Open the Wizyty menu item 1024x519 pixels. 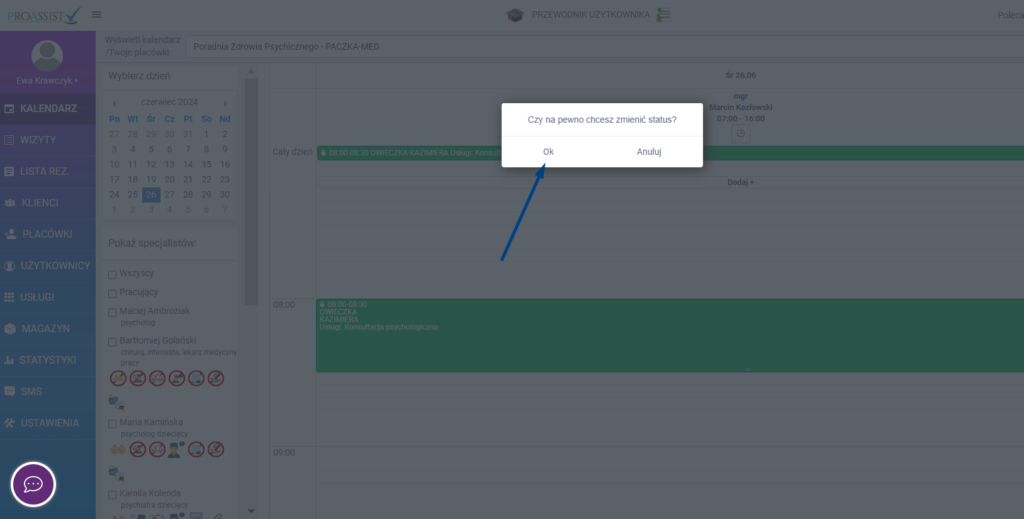click(x=38, y=140)
